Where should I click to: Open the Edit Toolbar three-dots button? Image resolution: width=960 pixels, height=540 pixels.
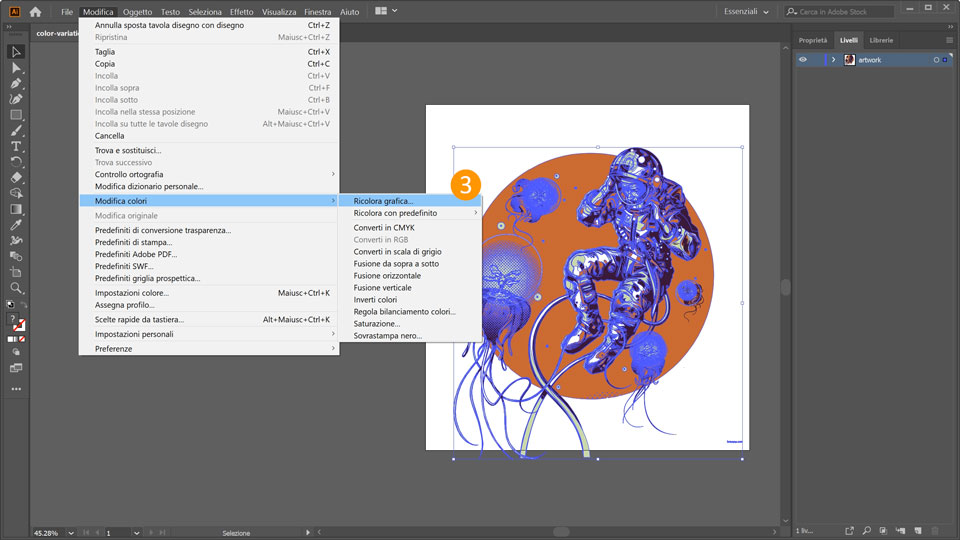(16, 389)
